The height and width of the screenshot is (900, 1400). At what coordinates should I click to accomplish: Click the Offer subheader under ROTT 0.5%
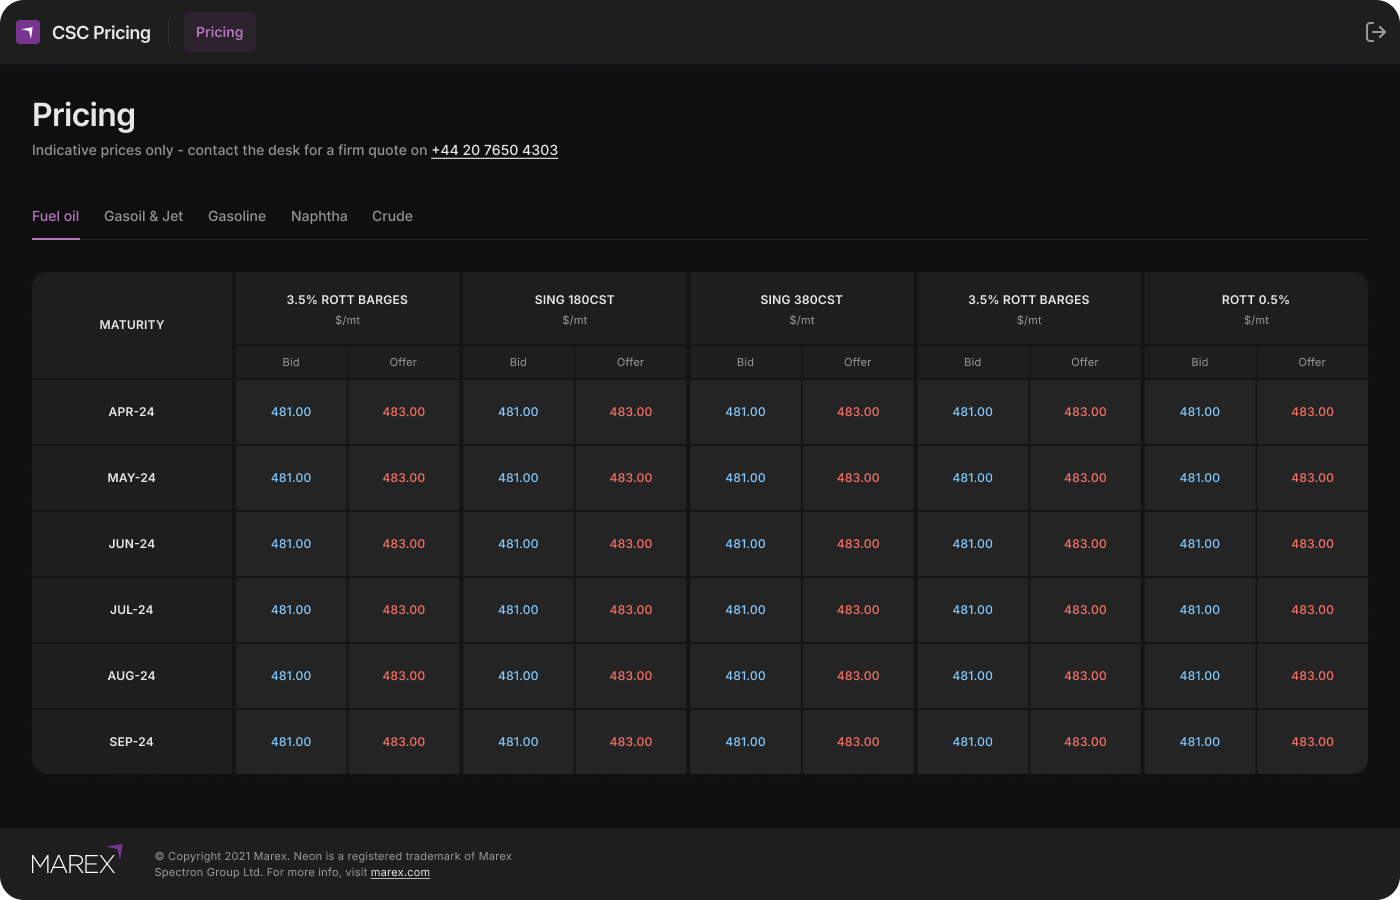(1312, 362)
